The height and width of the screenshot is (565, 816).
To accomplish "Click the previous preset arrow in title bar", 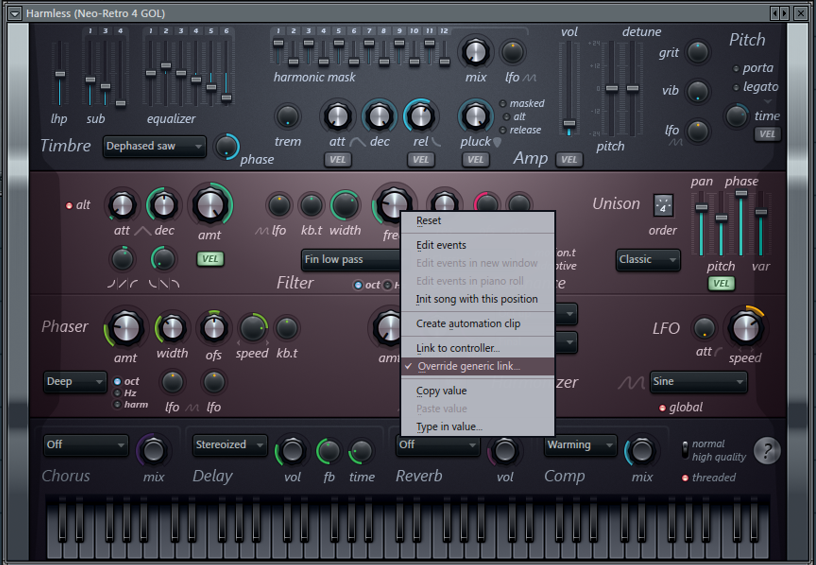I will [775, 13].
